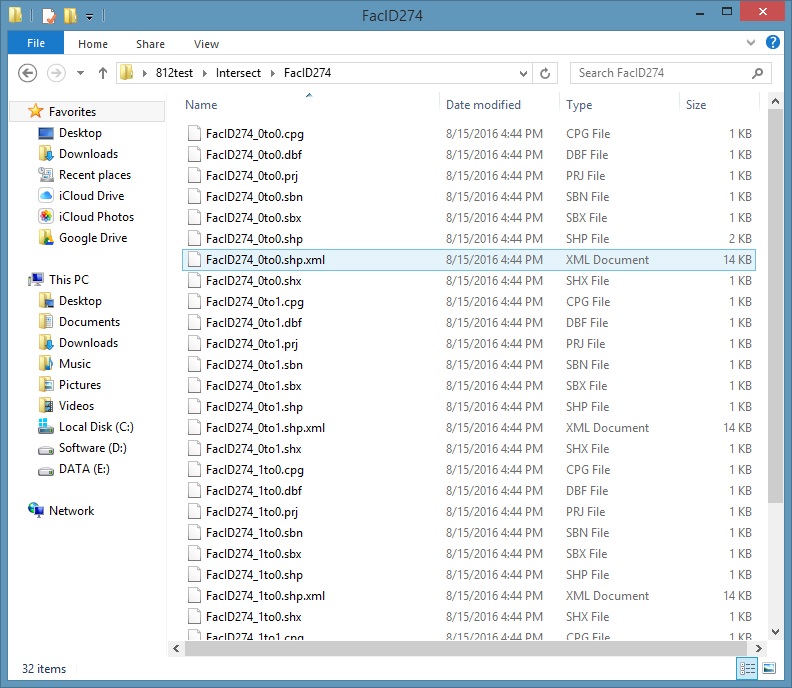The height and width of the screenshot is (688, 792).
Task: Select Intersect in the address breadcrumb
Action: [x=238, y=73]
